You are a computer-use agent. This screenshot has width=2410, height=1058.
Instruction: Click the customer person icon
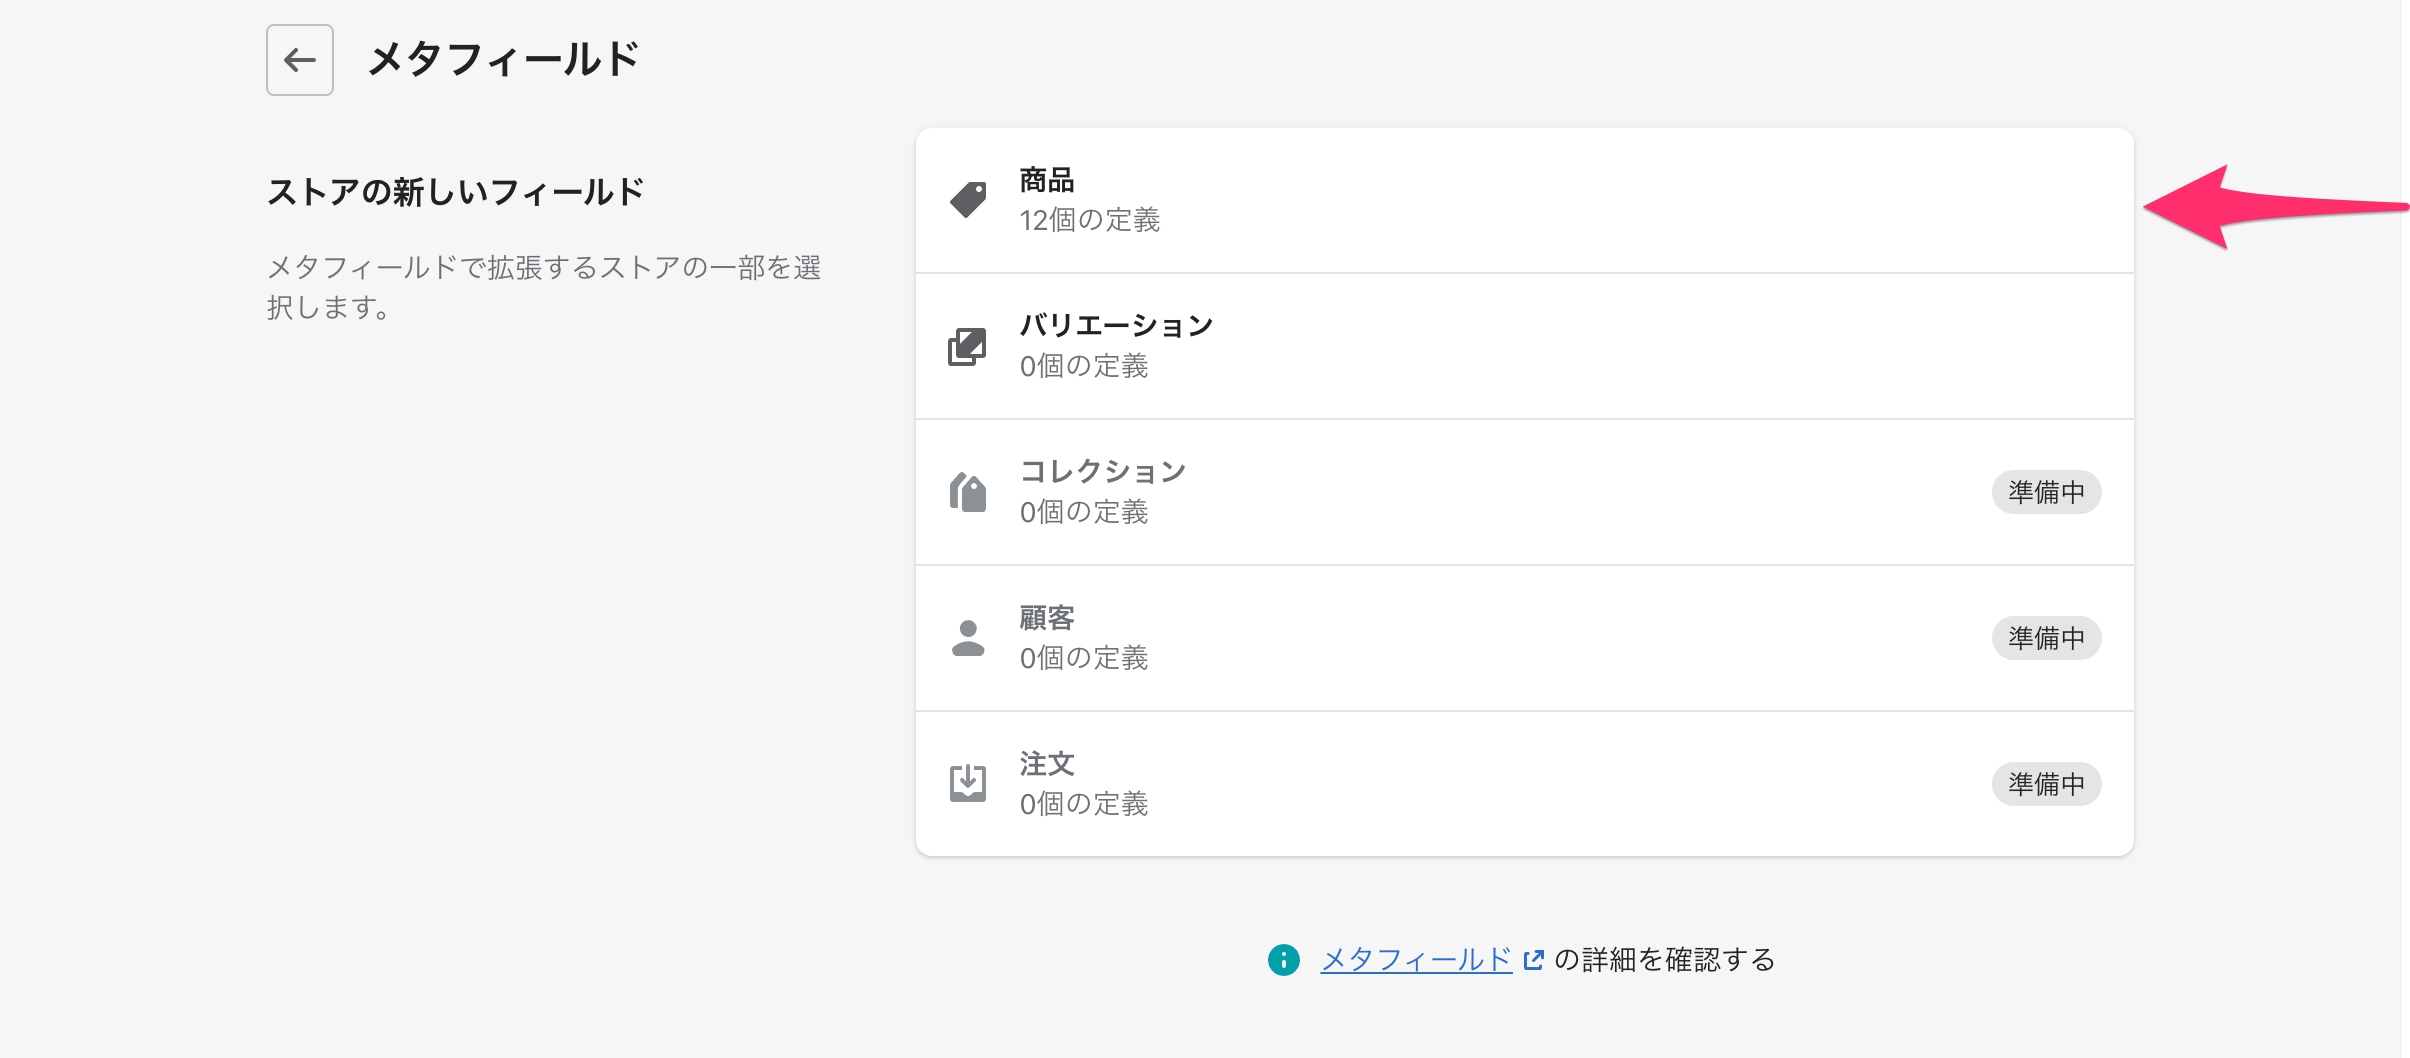pyautogui.click(x=968, y=638)
